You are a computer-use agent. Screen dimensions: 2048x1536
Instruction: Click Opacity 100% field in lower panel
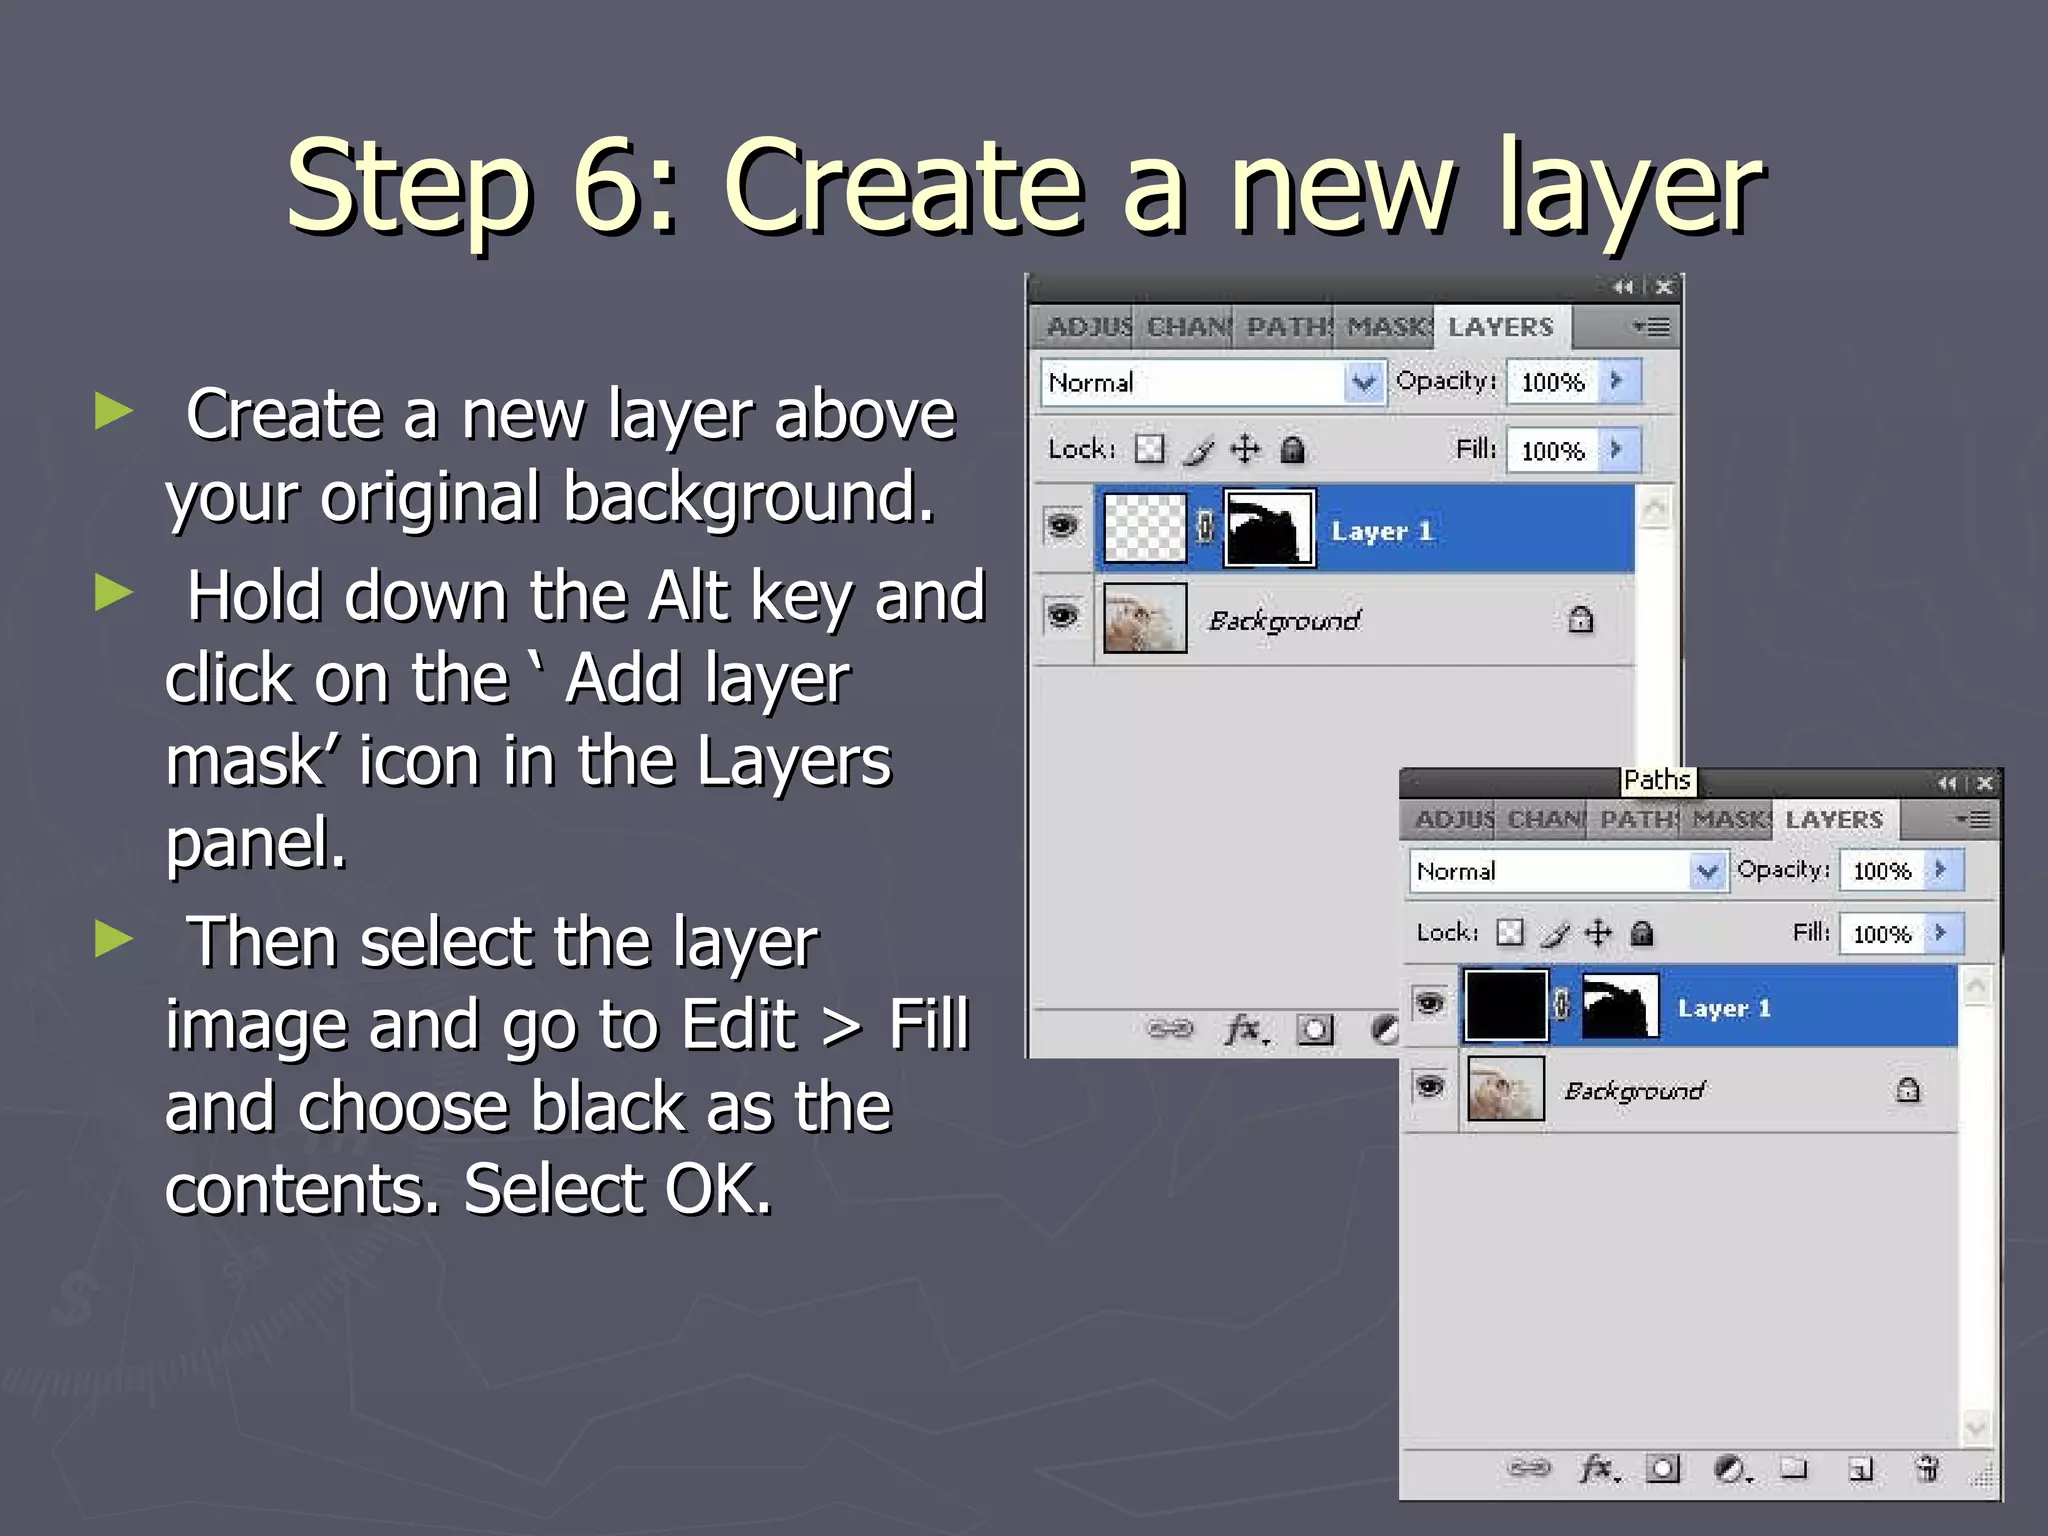click(1882, 871)
